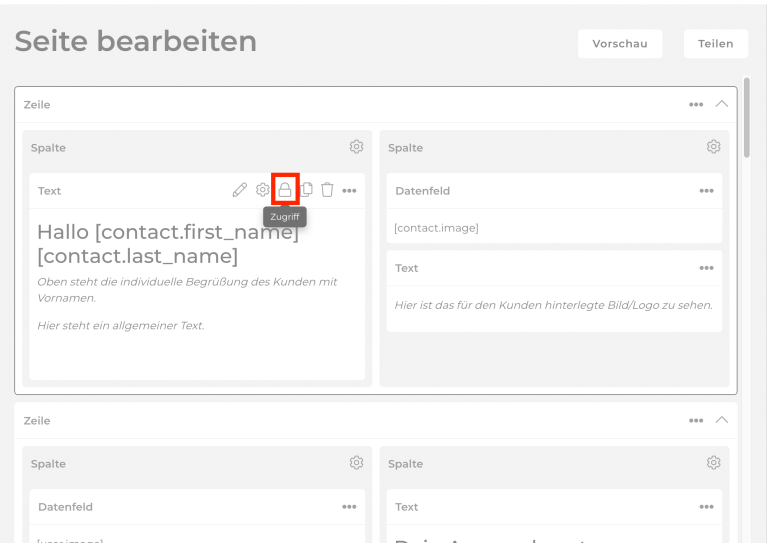The height and width of the screenshot is (543, 768).
Task: Duplicate the Text block via copy icon
Action: click(x=307, y=190)
